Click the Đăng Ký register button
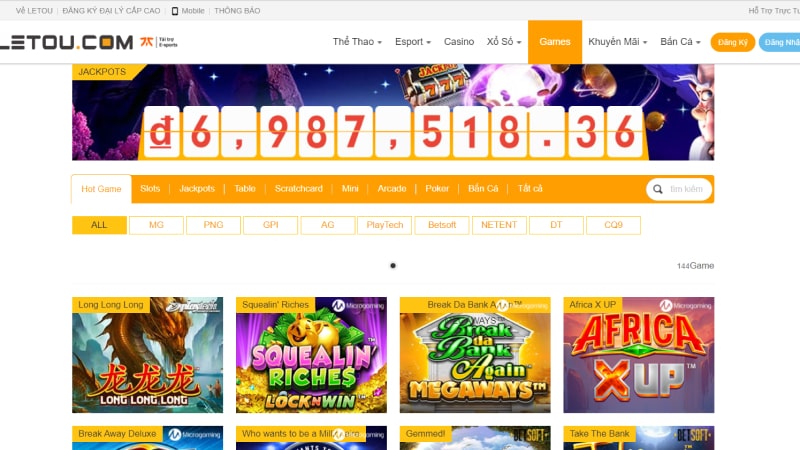This screenshot has height=450, width=800. point(733,42)
